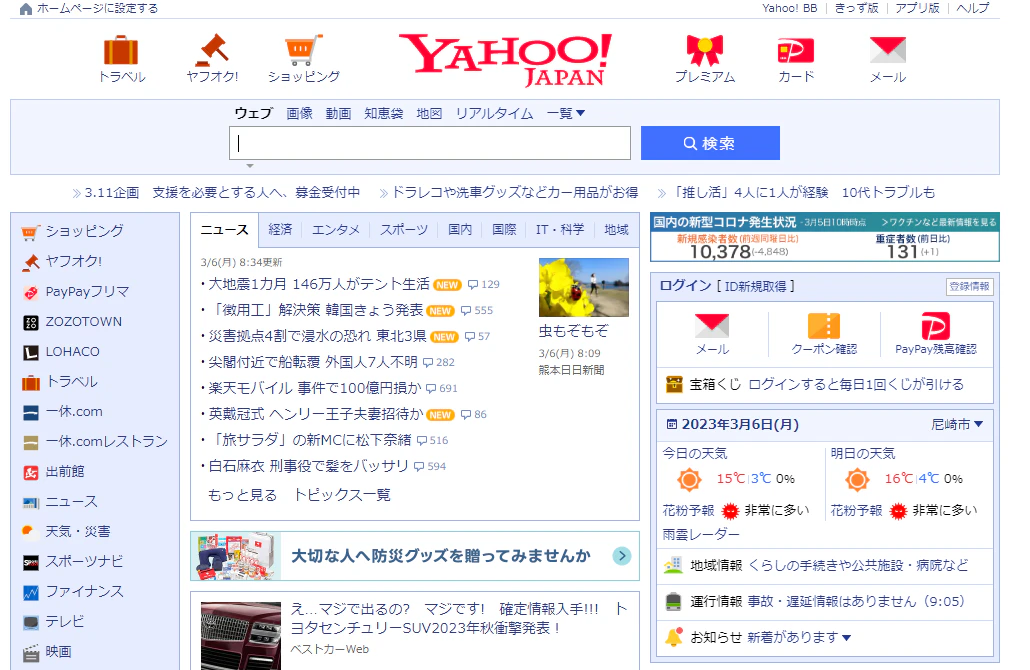Click the 登録情報 button
Screen dimensions: 1030x670
pos(969,286)
